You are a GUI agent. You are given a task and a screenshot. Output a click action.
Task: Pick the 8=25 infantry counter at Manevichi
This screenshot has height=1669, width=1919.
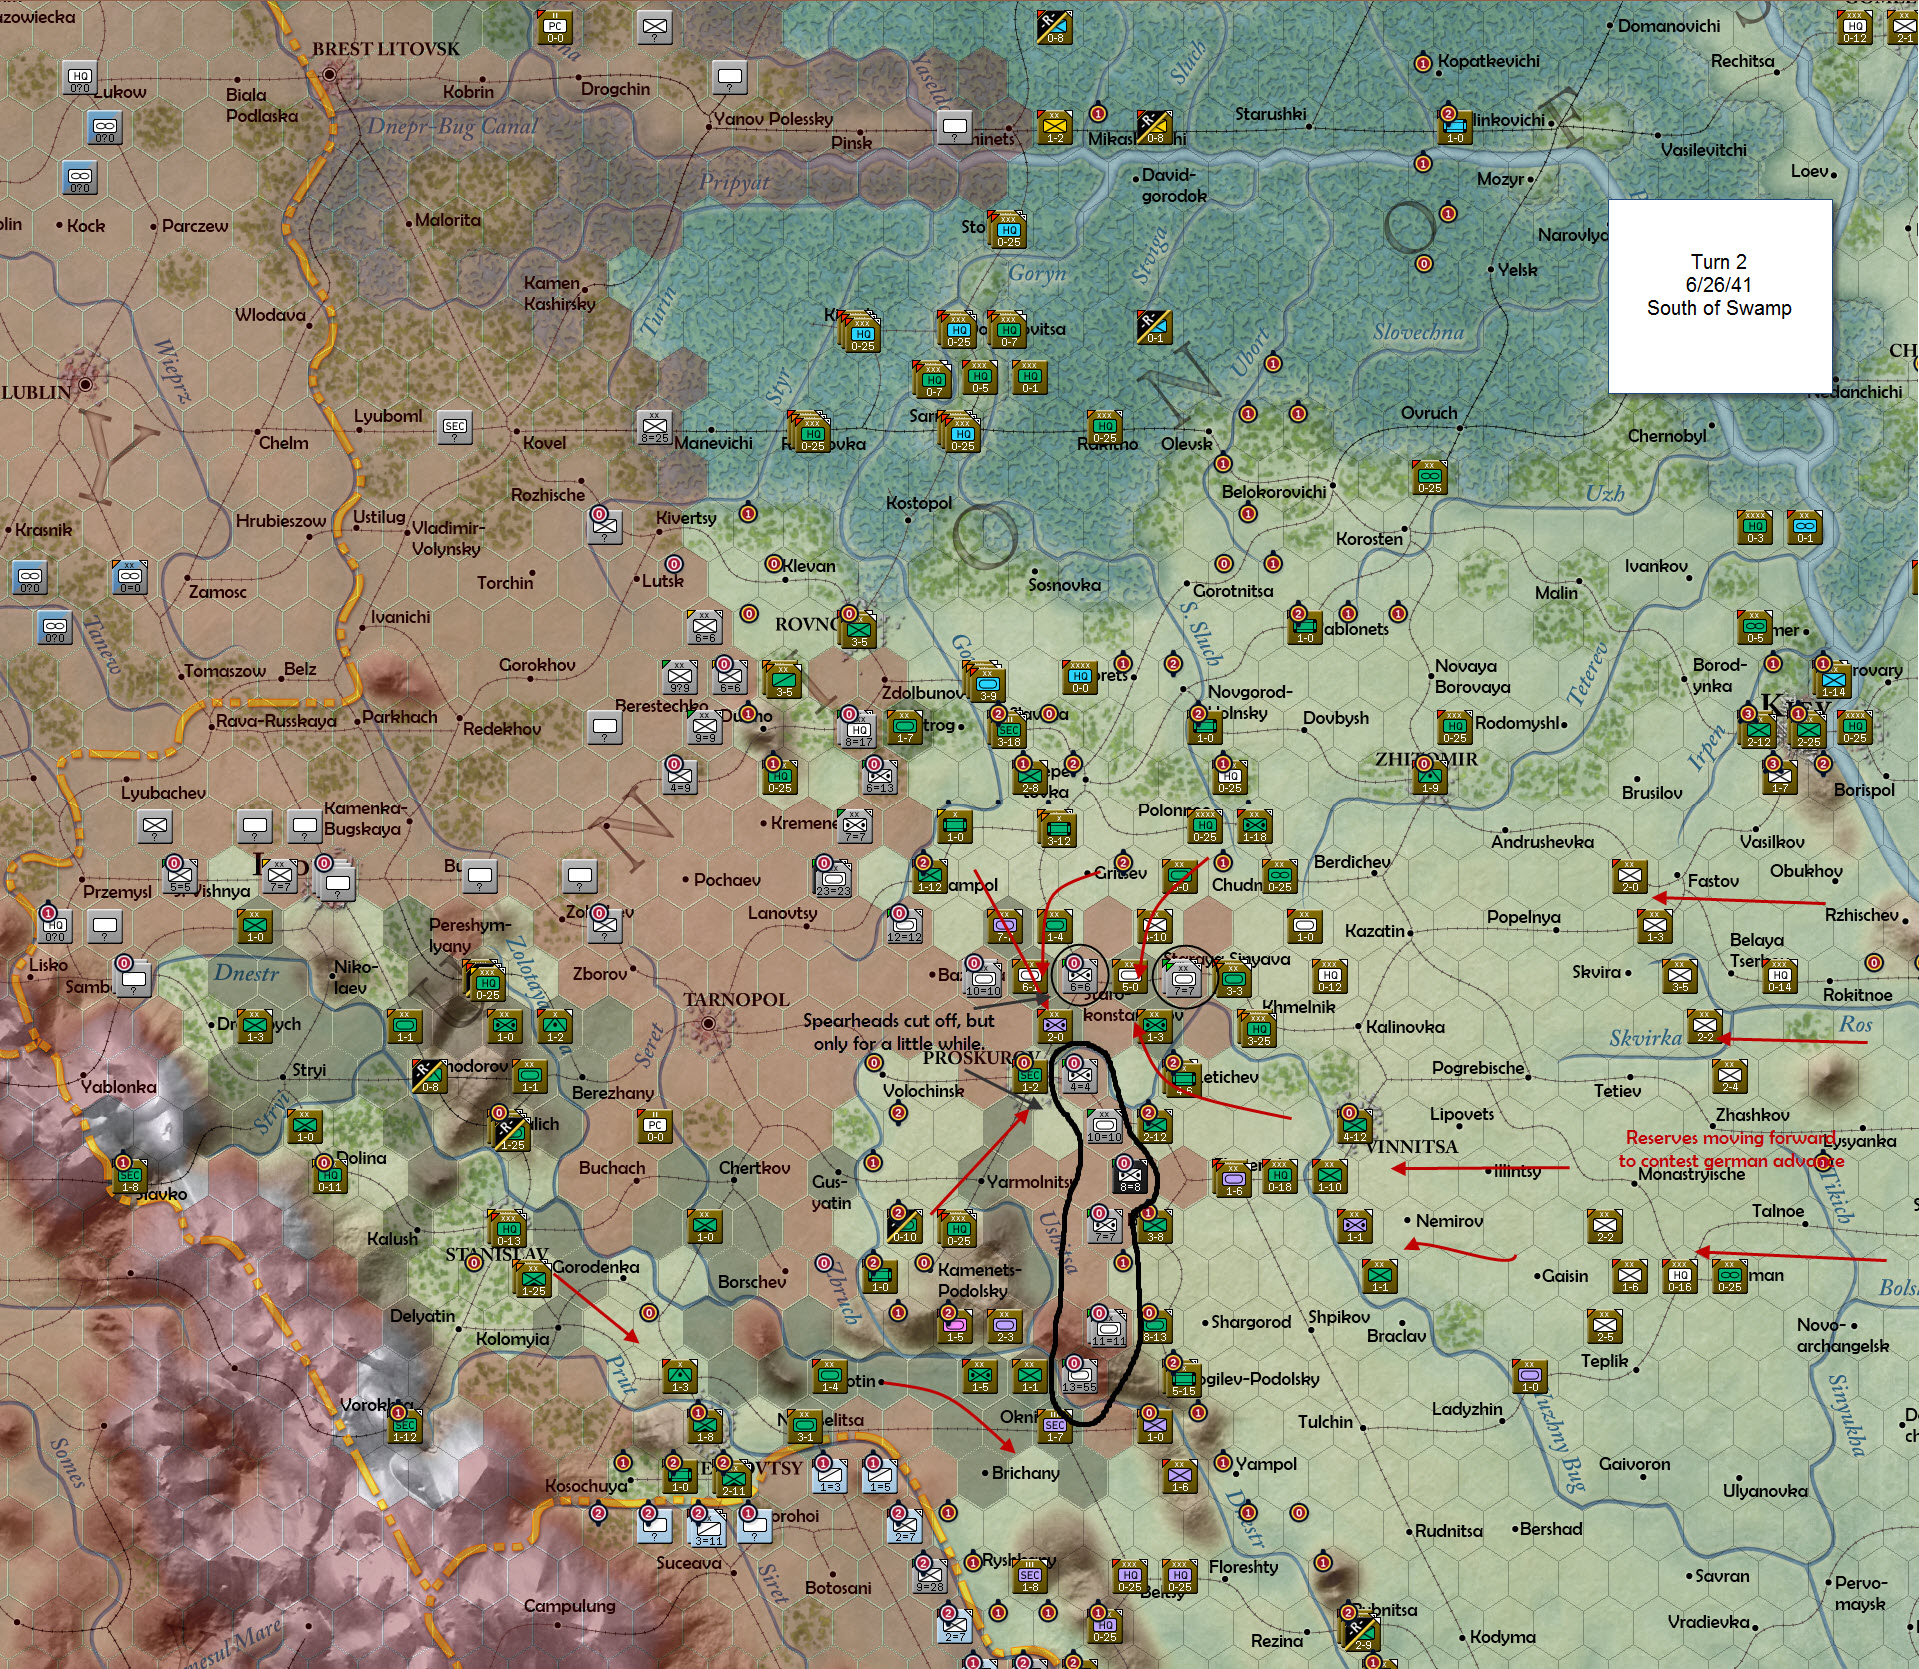click(x=655, y=428)
